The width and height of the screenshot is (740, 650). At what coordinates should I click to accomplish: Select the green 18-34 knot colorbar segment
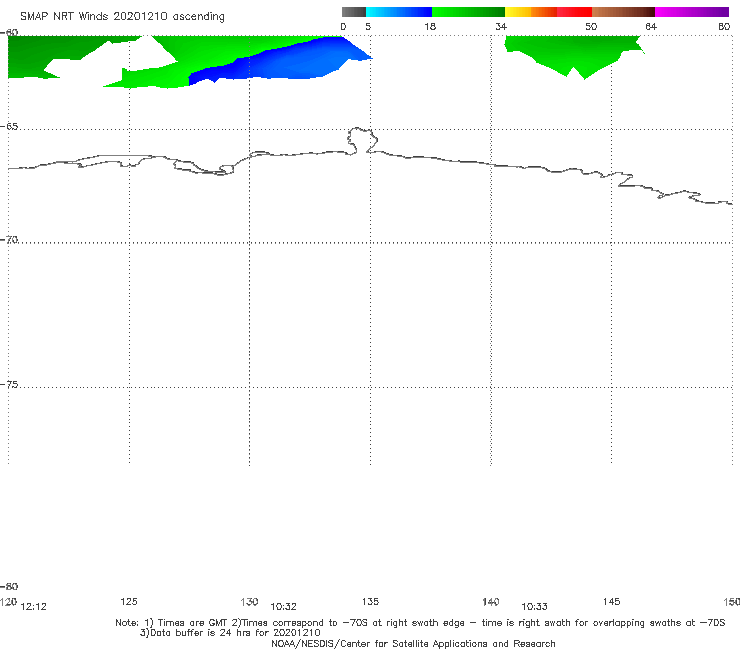click(x=468, y=12)
